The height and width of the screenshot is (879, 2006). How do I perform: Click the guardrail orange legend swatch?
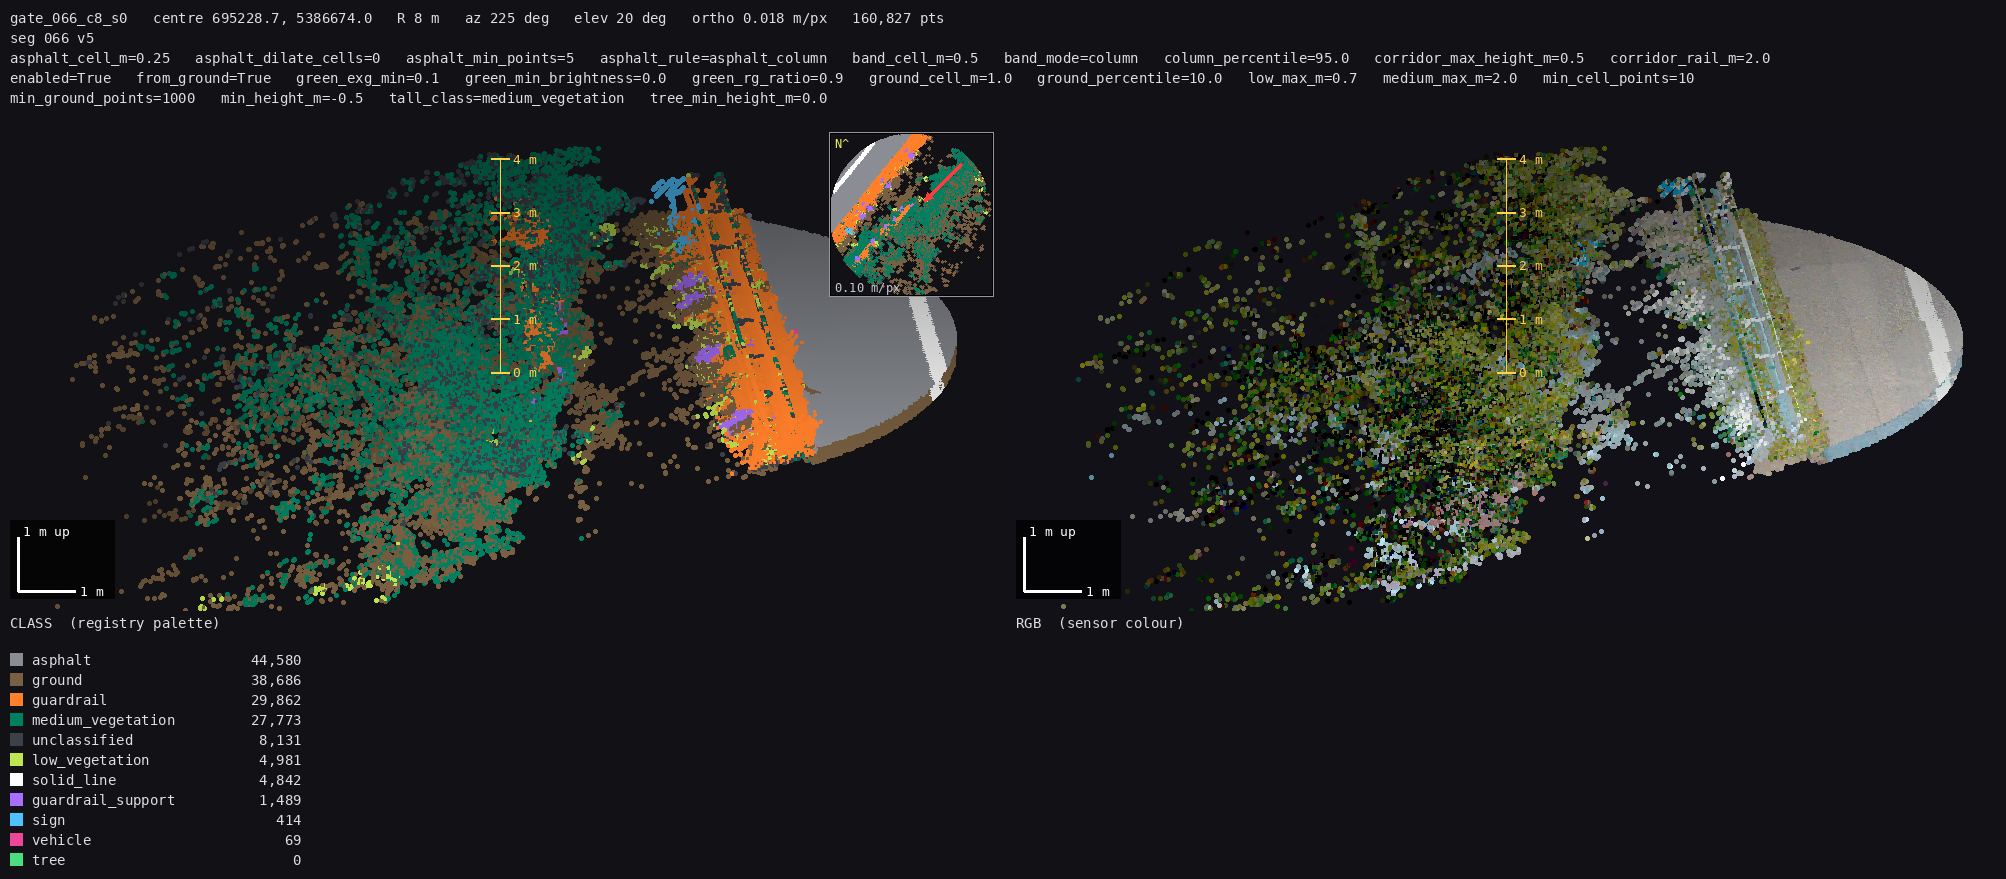[x=16, y=700]
